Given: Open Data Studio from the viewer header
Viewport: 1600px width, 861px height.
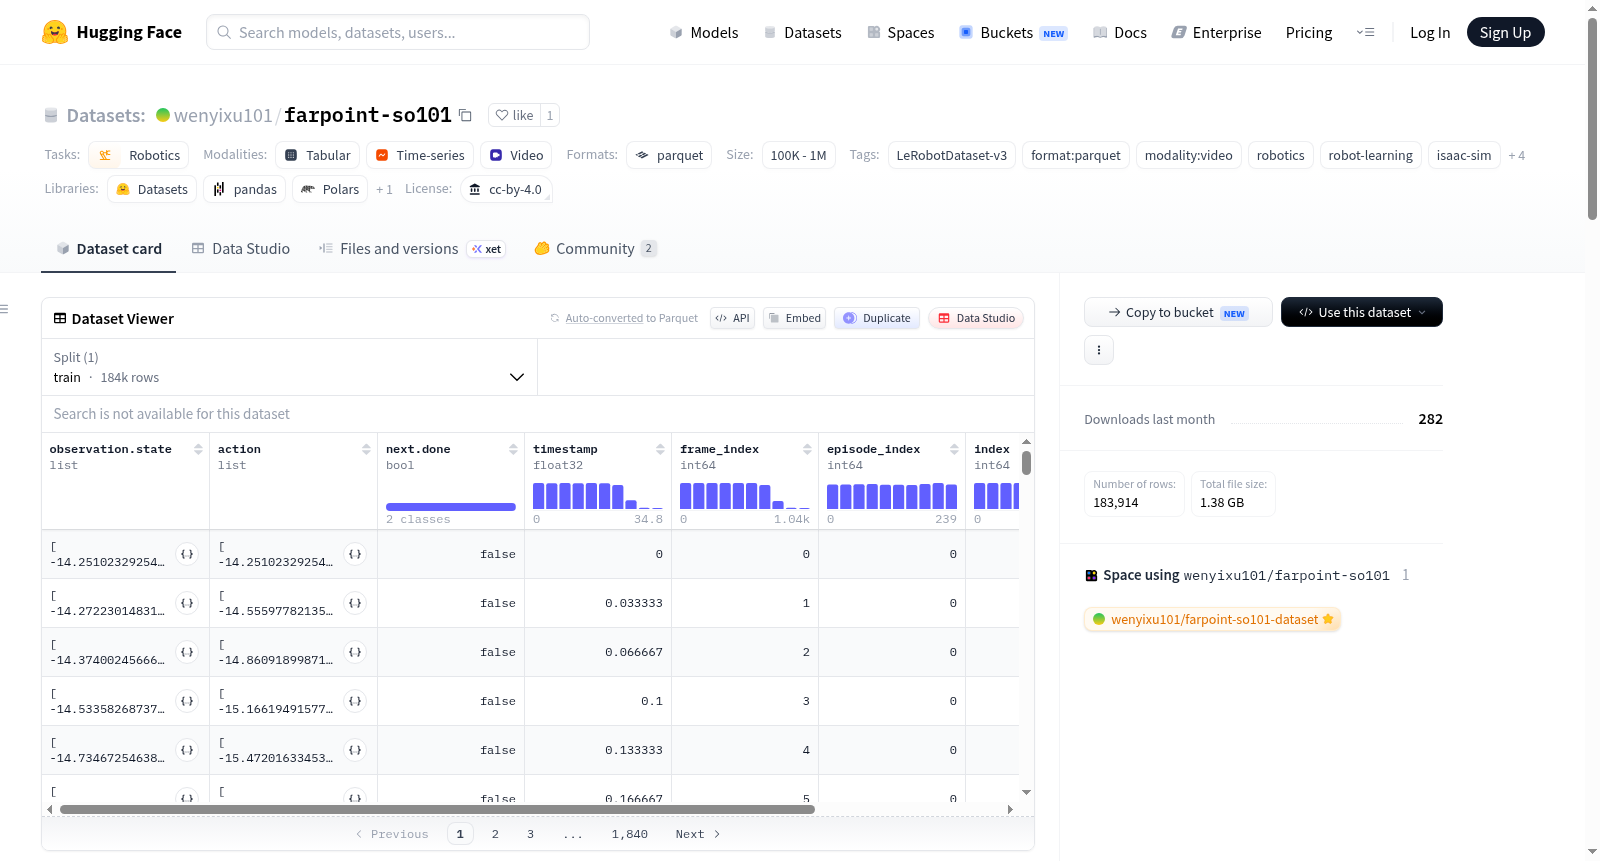Looking at the screenshot, I should [x=976, y=318].
